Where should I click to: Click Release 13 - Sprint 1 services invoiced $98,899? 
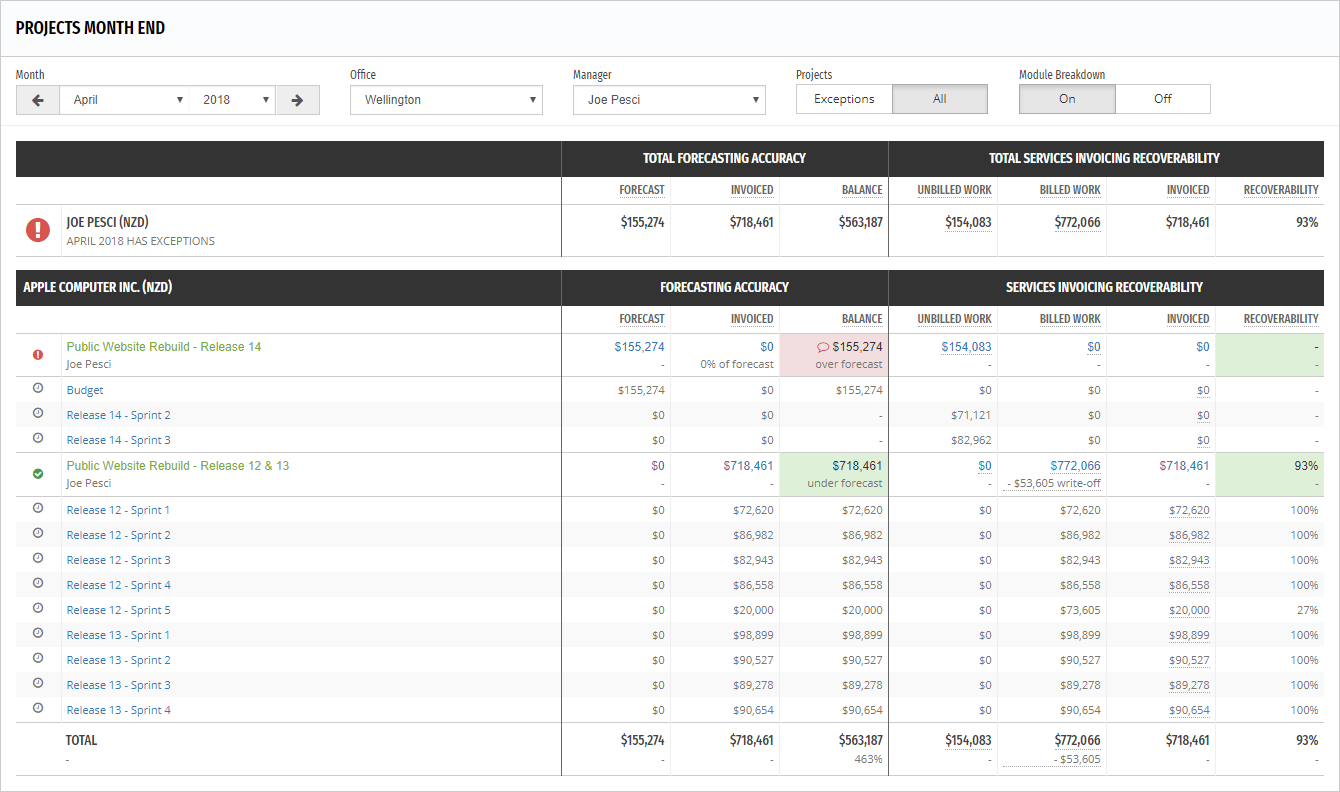click(1188, 635)
